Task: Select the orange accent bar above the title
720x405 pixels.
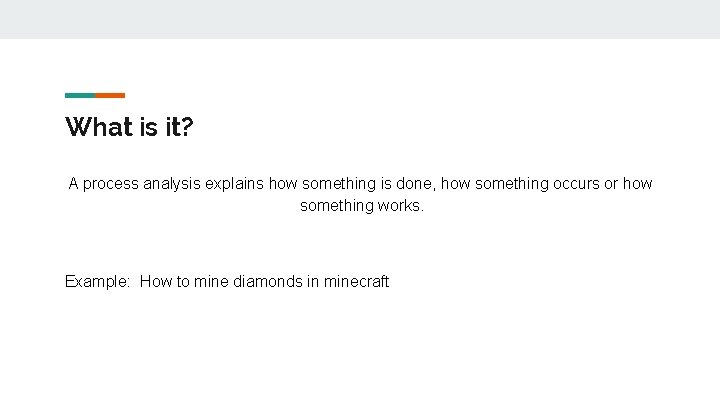Action: coord(110,95)
